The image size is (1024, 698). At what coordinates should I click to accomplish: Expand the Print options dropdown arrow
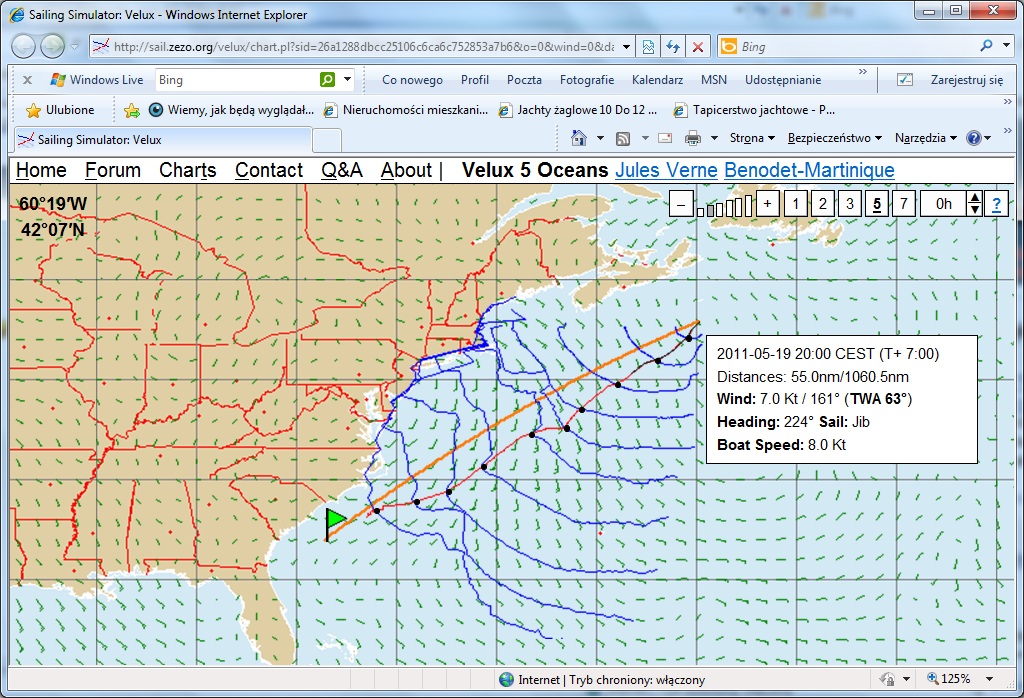(x=714, y=138)
